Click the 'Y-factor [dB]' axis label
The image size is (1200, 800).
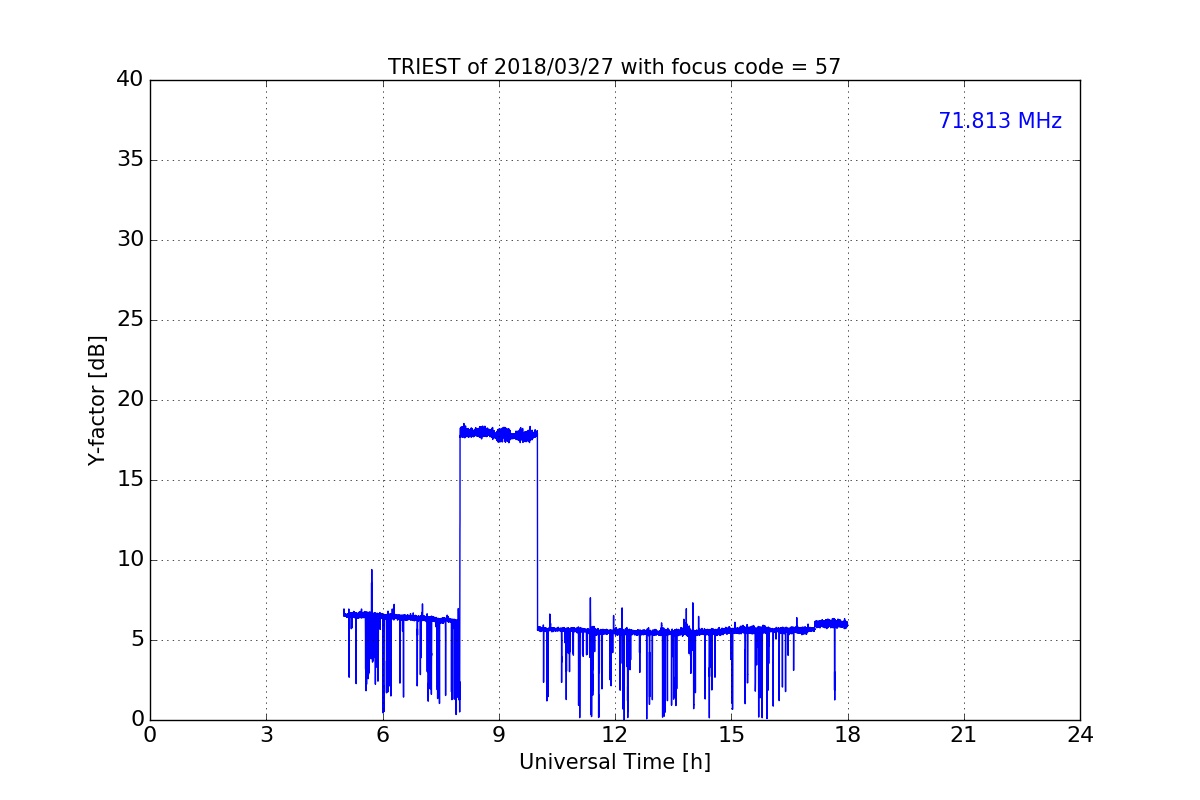(x=97, y=400)
